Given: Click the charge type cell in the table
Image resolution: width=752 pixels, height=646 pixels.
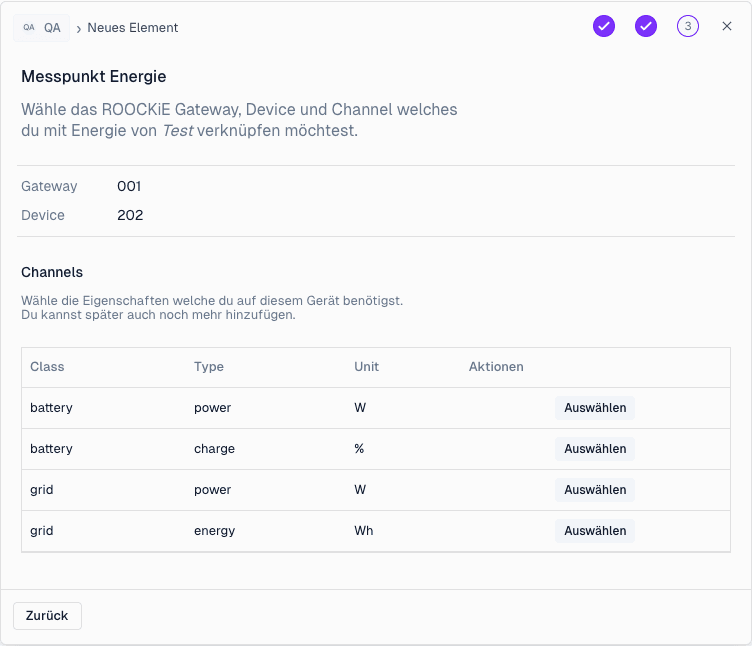Looking at the screenshot, I should pyautogui.click(x=214, y=449).
